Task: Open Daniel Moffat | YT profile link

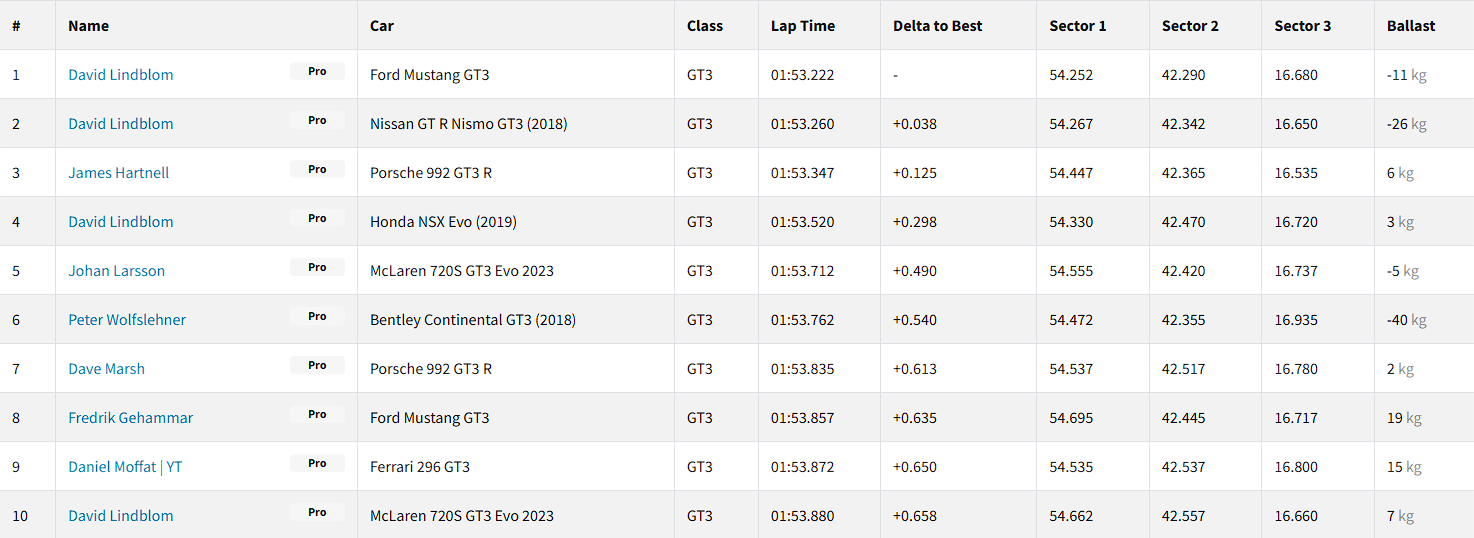Action: coord(125,467)
